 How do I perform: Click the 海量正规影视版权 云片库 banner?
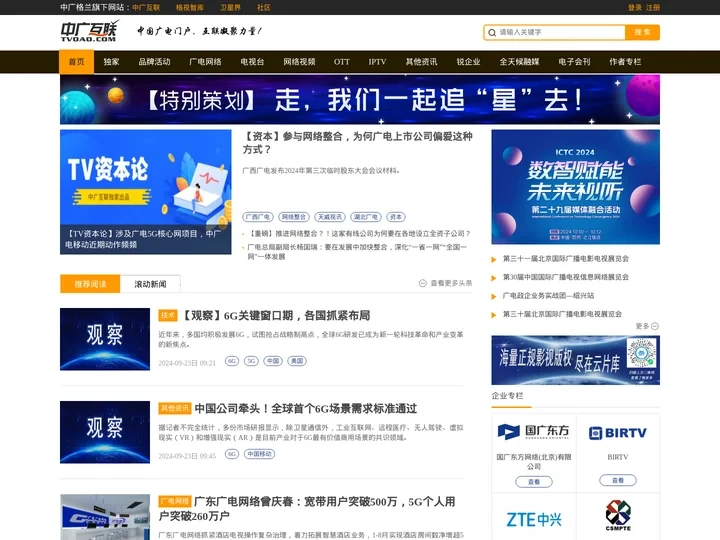575,360
